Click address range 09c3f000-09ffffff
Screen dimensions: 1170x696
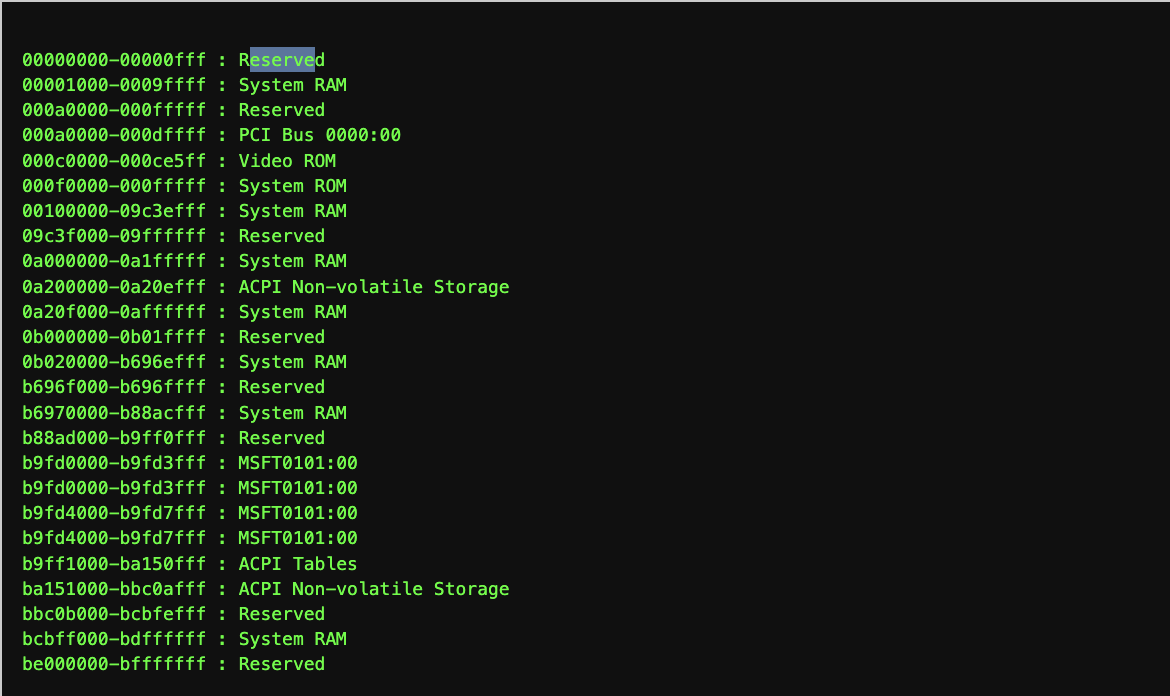pyautogui.click(x=114, y=236)
